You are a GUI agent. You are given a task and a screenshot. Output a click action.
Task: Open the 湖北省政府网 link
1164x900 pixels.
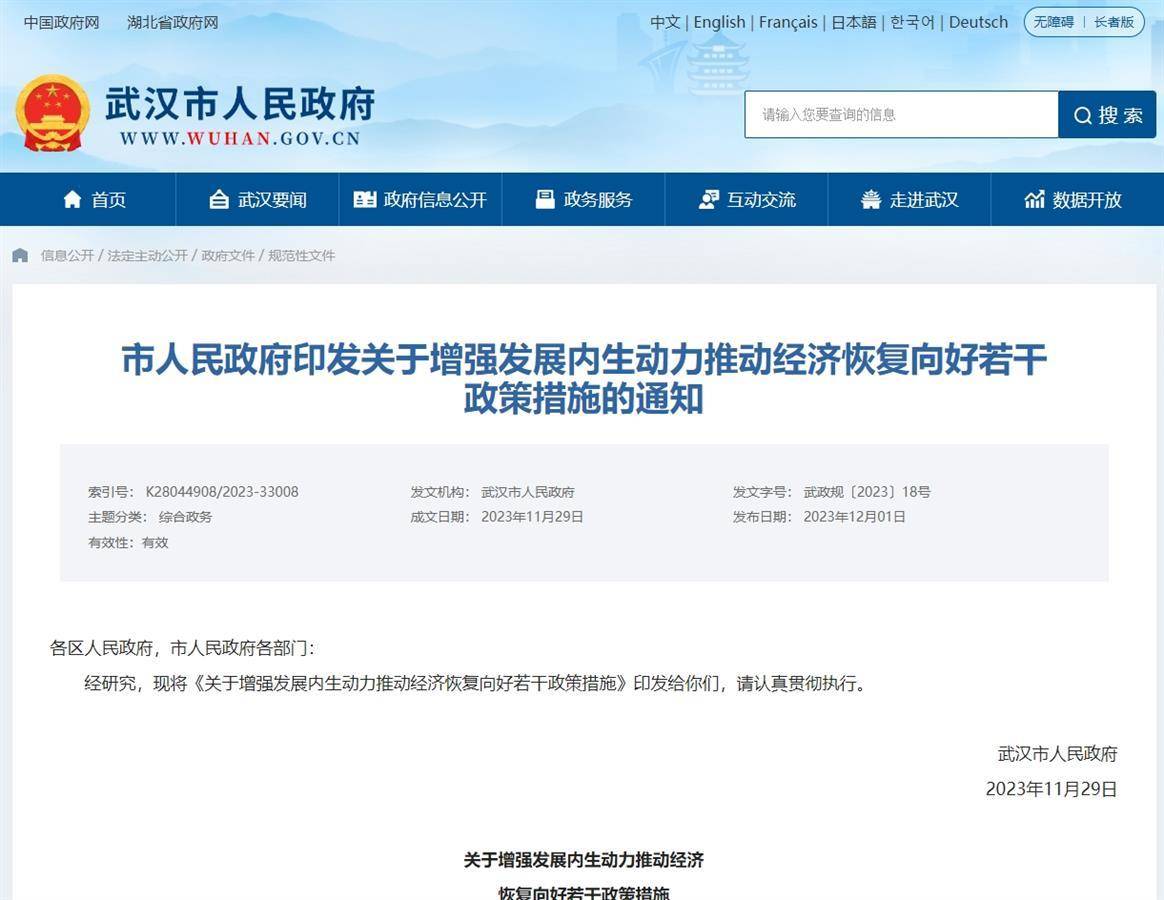point(172,22)
